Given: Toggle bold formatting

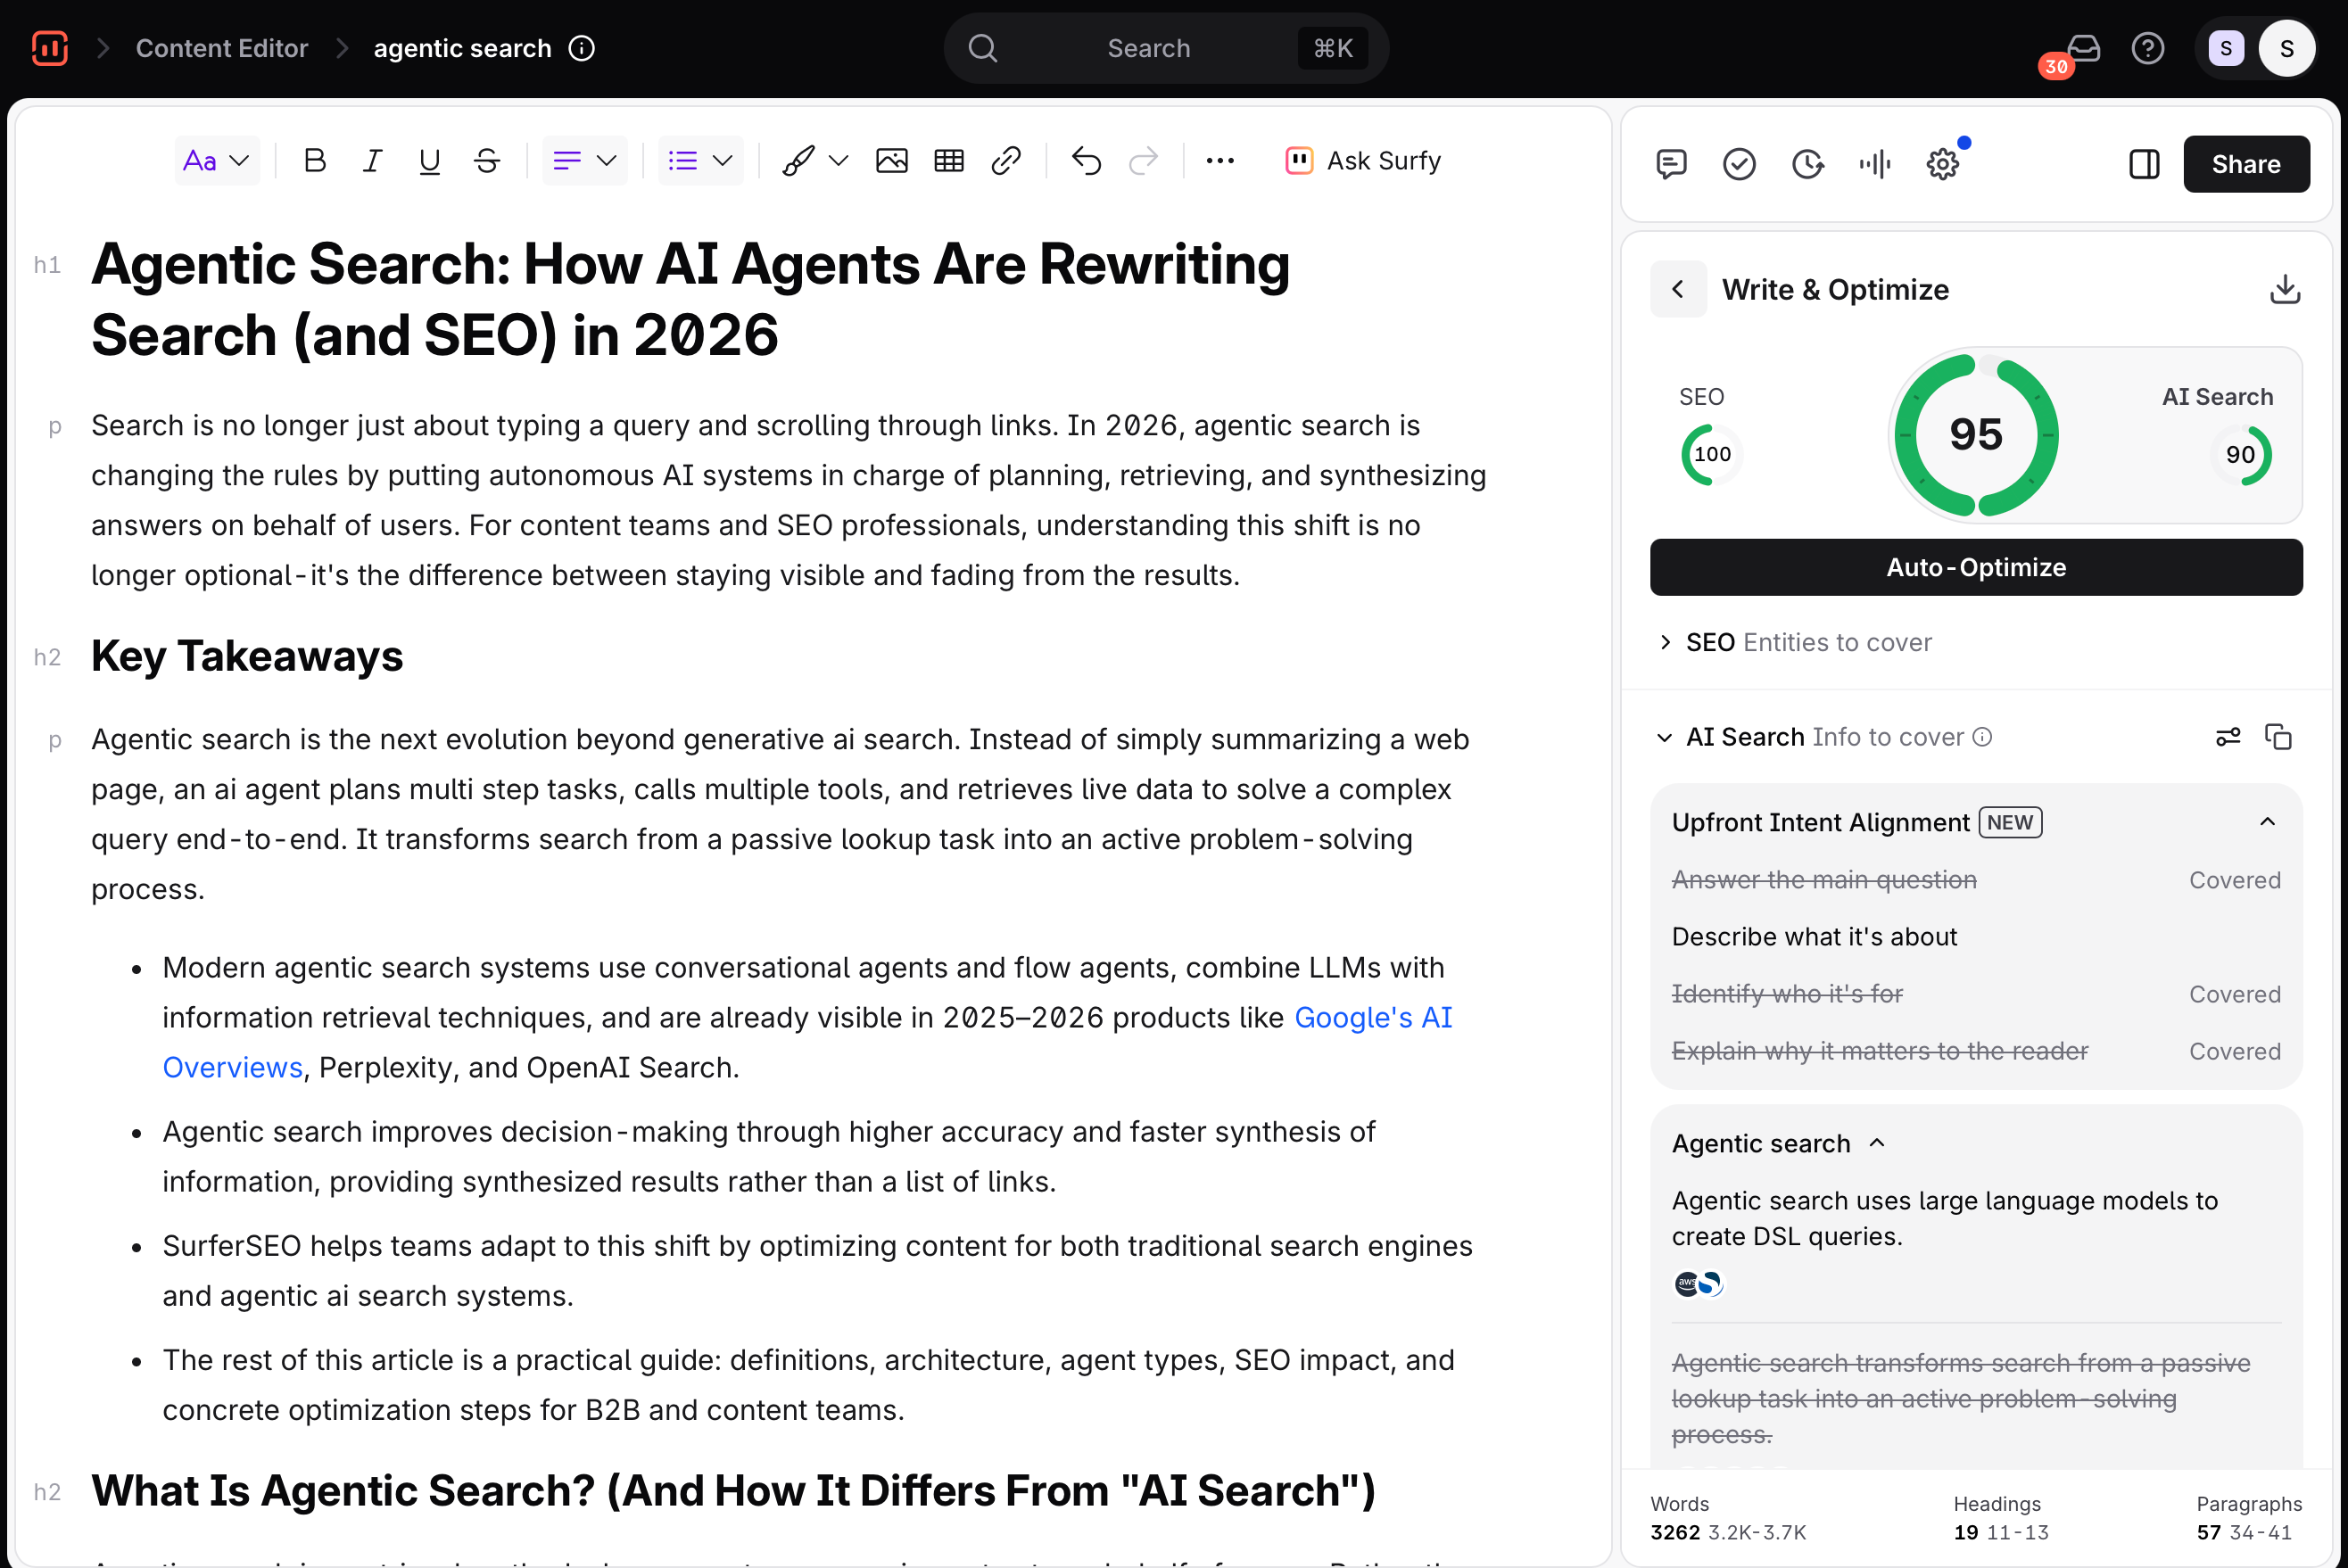Looking at the screenshot, I should [314, 161].
